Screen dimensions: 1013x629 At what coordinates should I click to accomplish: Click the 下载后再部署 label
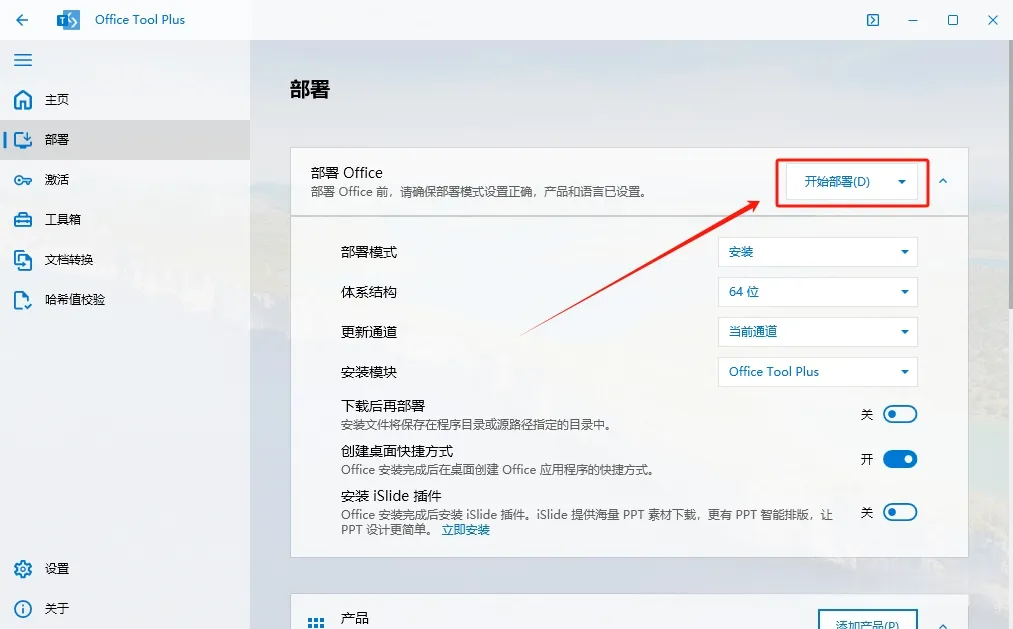382,406
